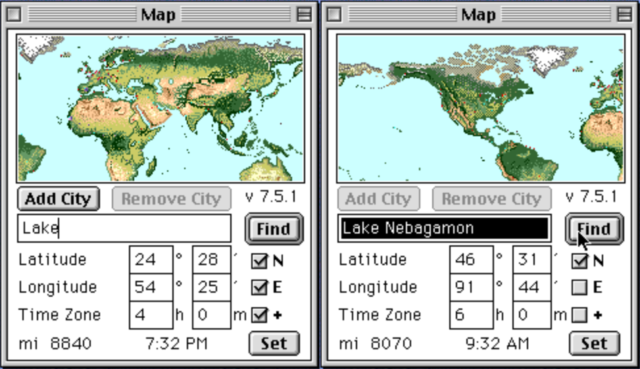Viewport: 640px width, 369px height.
Task: Click the collapse box of left Map window
Action: click(x=304, y=14)
